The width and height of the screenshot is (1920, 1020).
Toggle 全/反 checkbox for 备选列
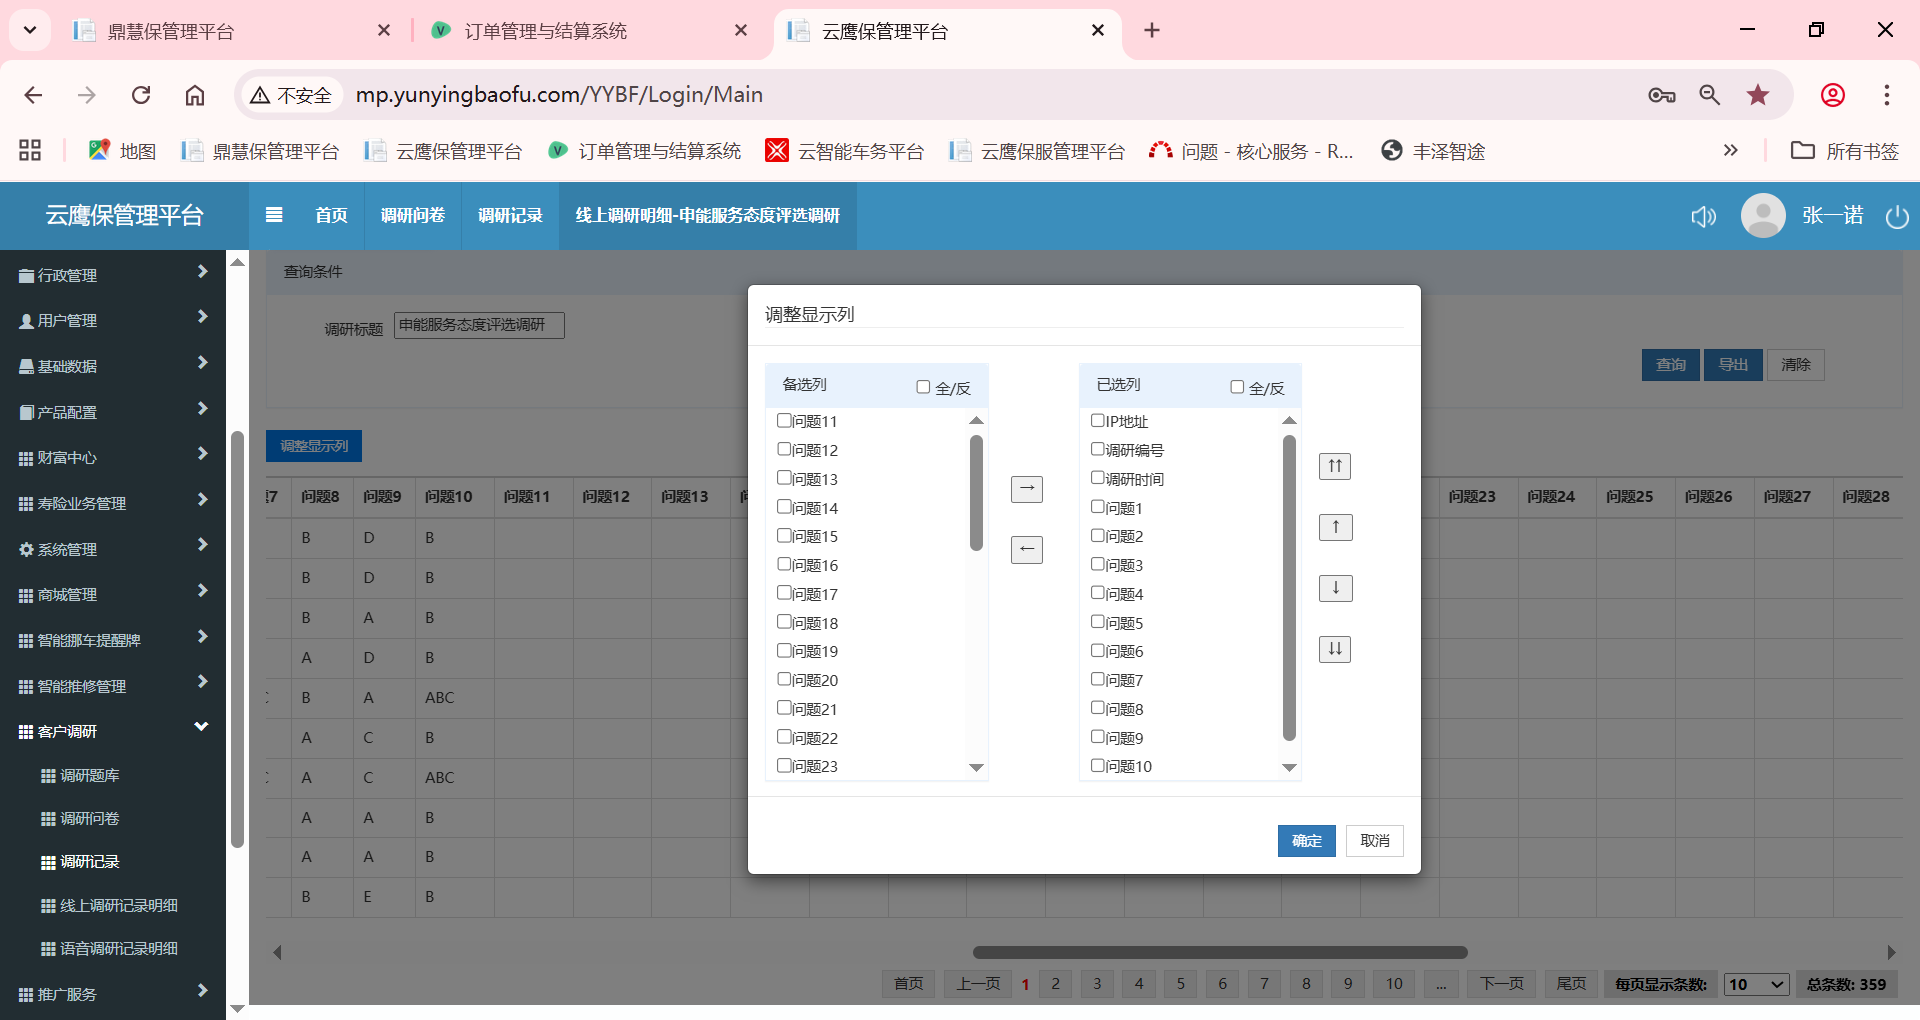pyautogui.click(x=923, y=387)
